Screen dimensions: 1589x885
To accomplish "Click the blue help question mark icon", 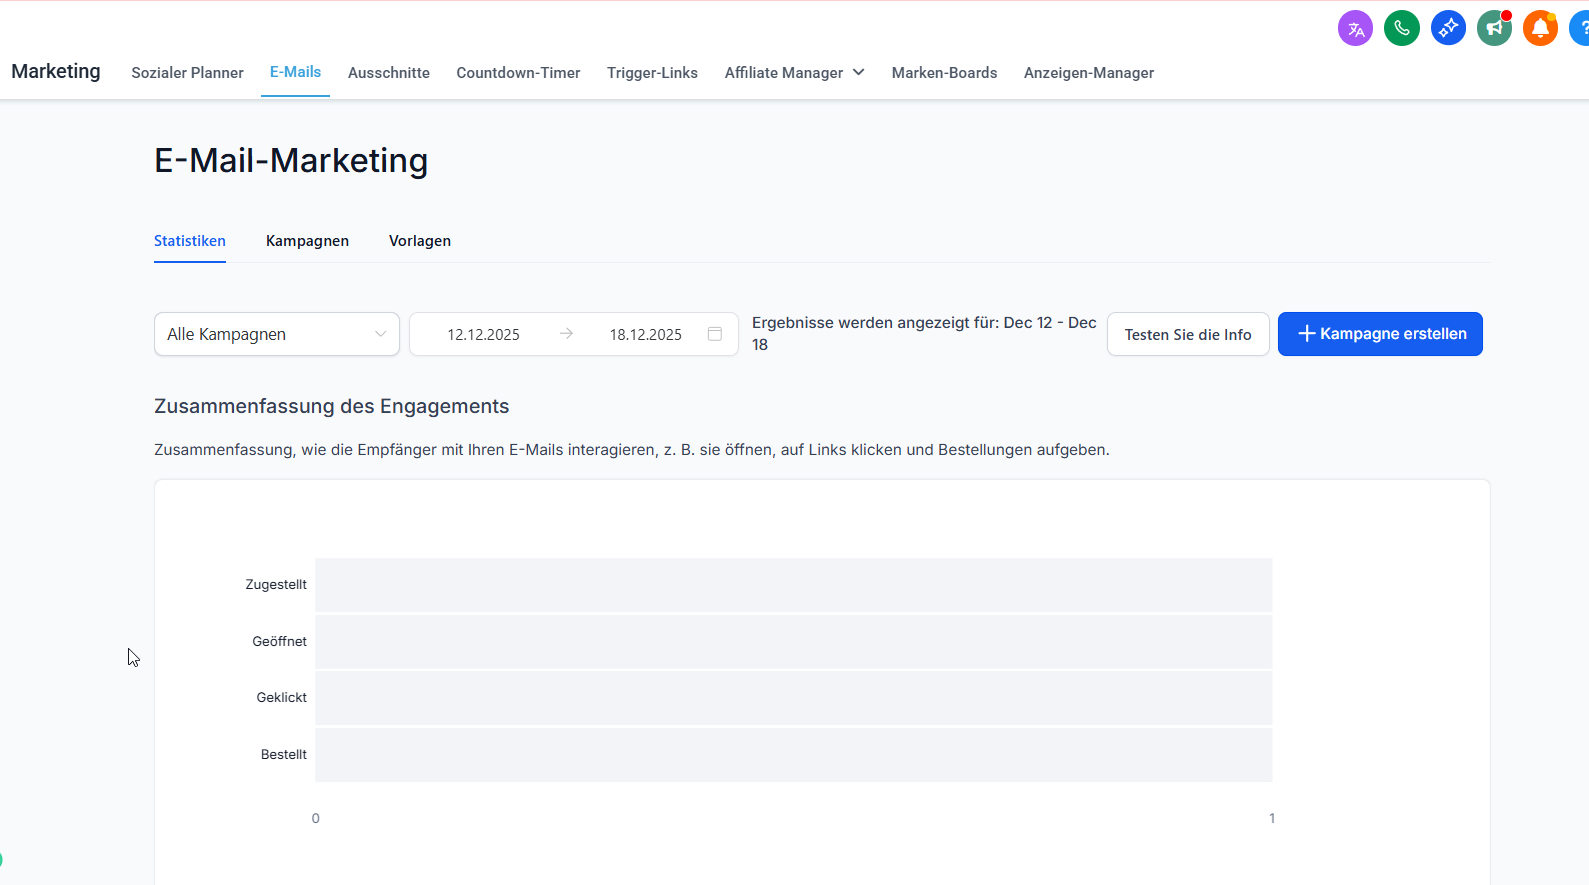I will coord(1581,28).
